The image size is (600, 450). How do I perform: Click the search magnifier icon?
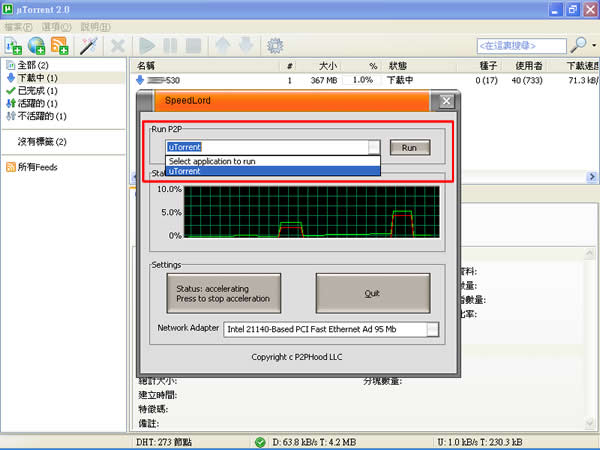tap(578, 45)
